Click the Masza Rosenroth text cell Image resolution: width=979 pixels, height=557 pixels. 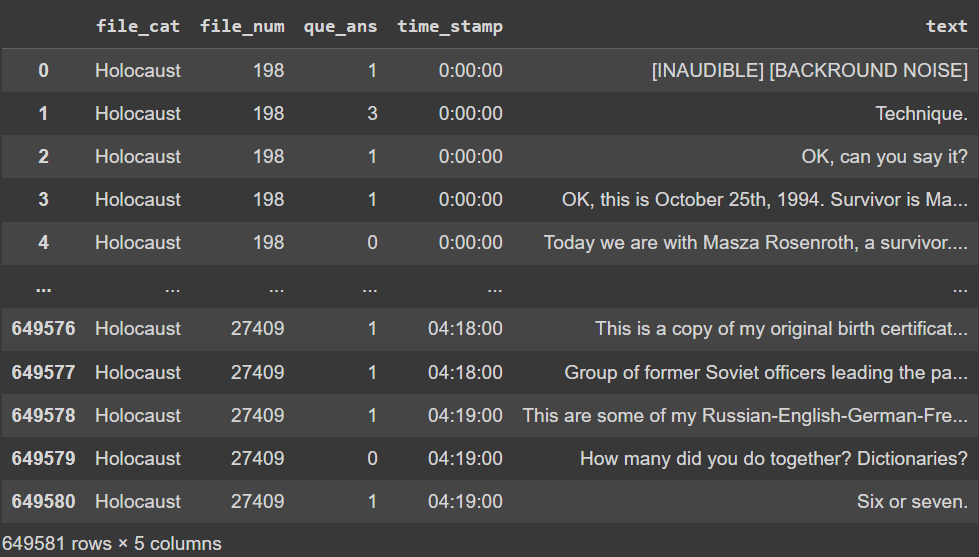pos(755,242)
